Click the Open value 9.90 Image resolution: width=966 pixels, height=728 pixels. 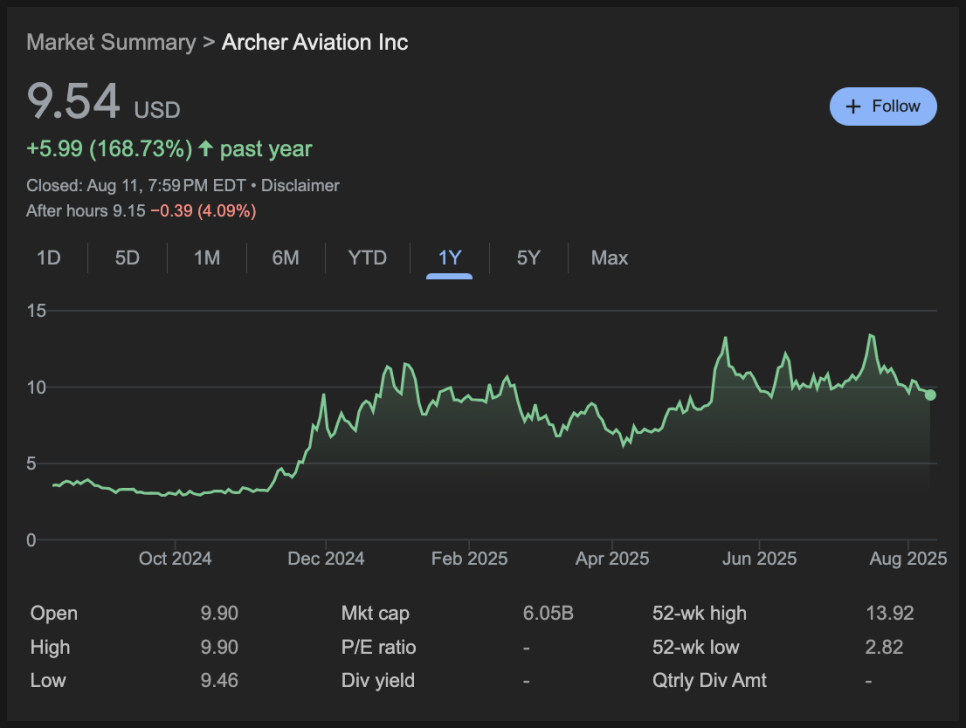[x=219, y=613]
